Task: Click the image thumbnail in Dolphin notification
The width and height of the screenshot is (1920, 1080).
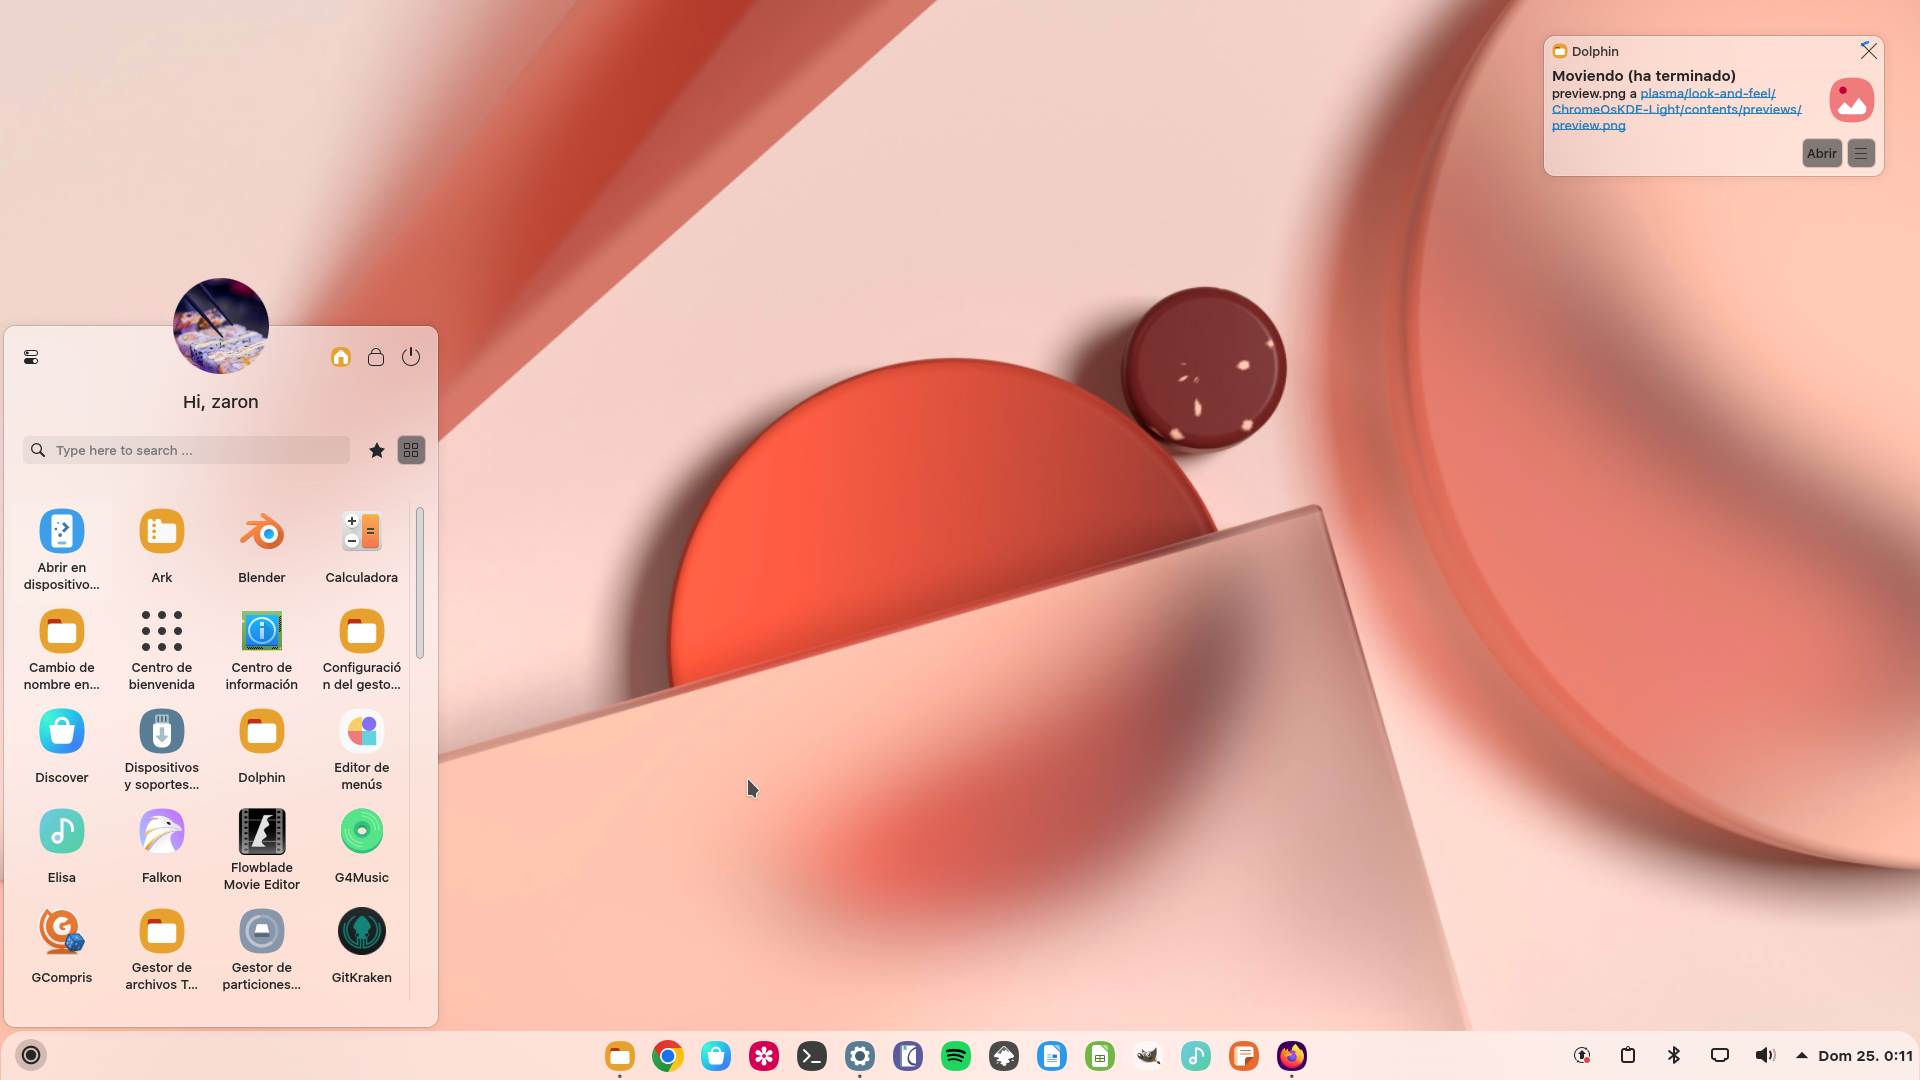Action: point(1851,100)
